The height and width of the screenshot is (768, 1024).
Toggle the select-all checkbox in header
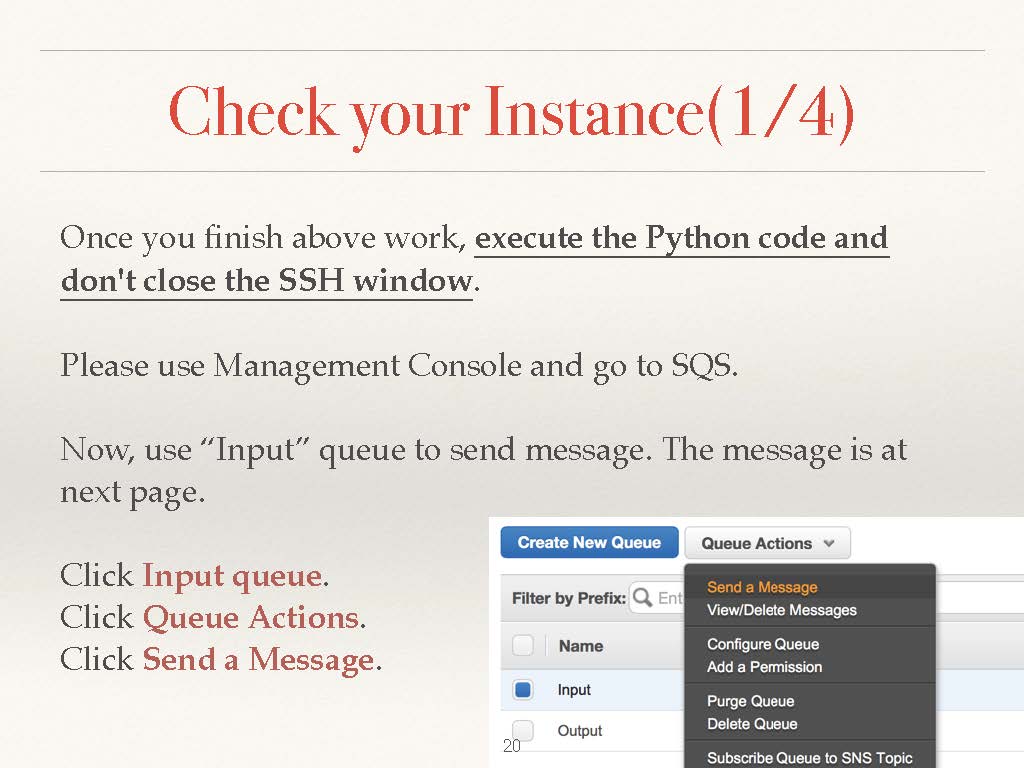tap(522, 646)
